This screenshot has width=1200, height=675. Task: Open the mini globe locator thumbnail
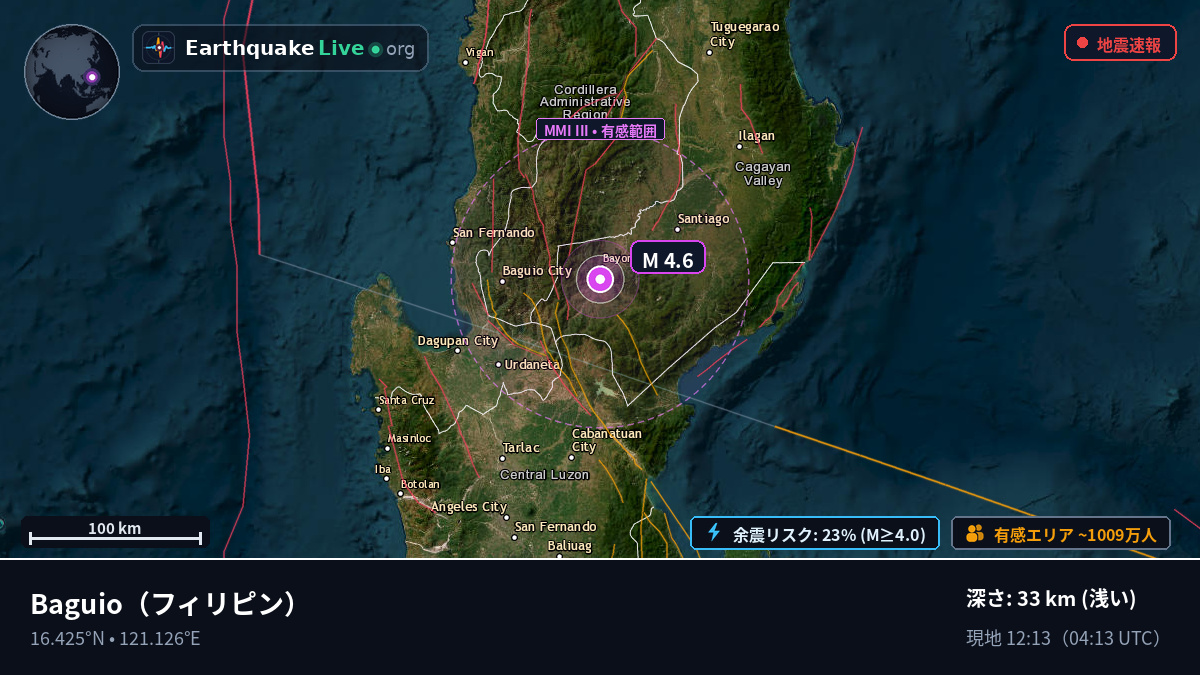[72, 72]
